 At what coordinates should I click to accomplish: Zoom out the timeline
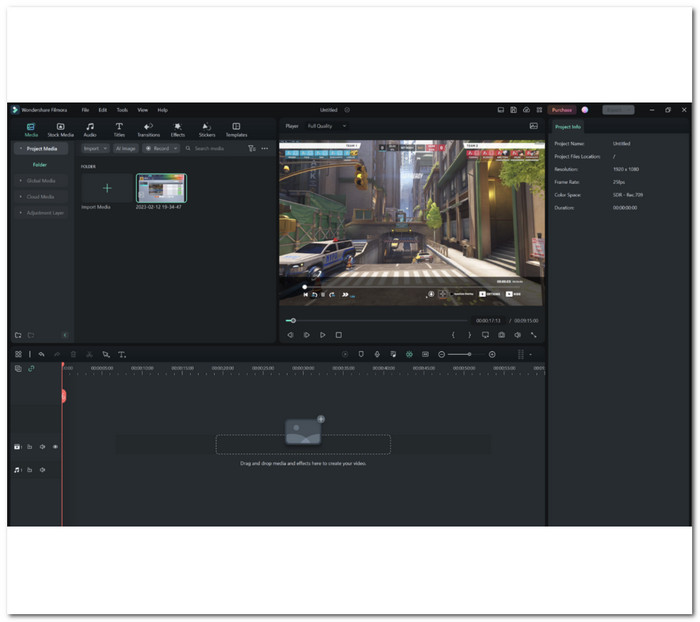[x=442, y=354]
